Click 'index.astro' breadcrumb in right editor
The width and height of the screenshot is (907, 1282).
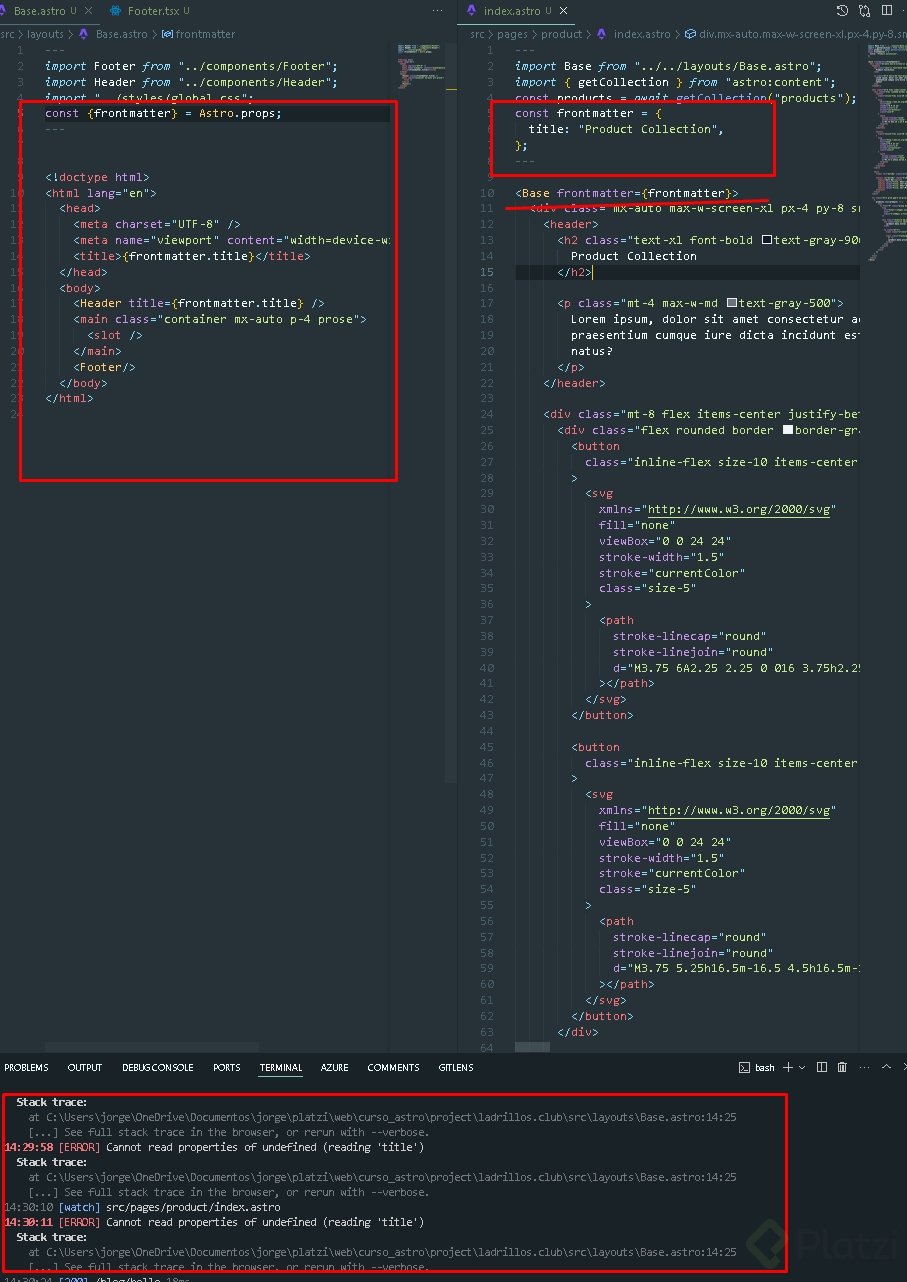(643, 34)
